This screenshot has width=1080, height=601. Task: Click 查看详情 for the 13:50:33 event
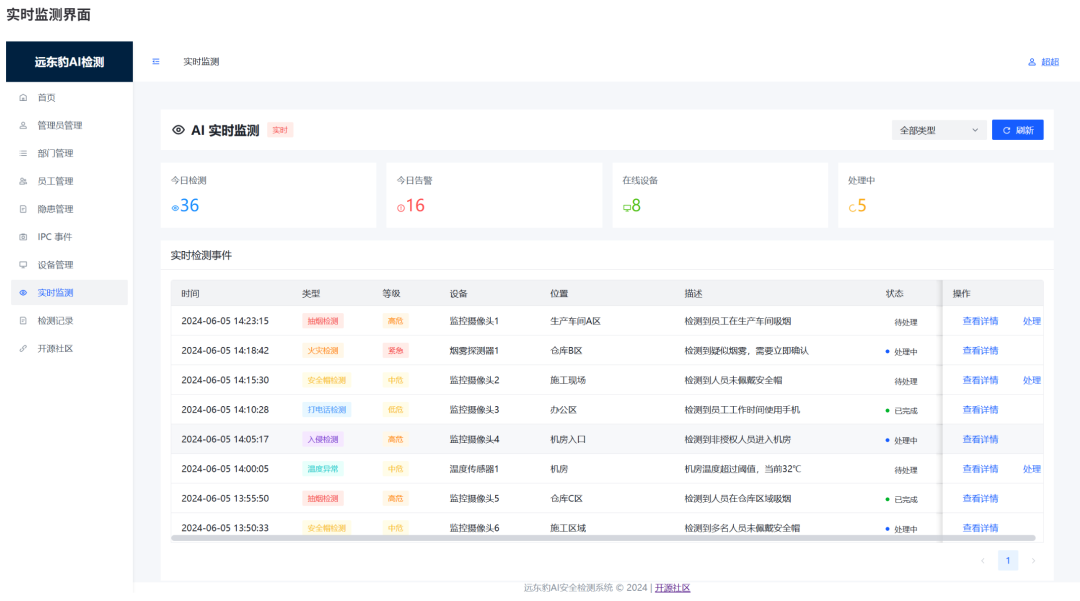[x=980, y=528]
